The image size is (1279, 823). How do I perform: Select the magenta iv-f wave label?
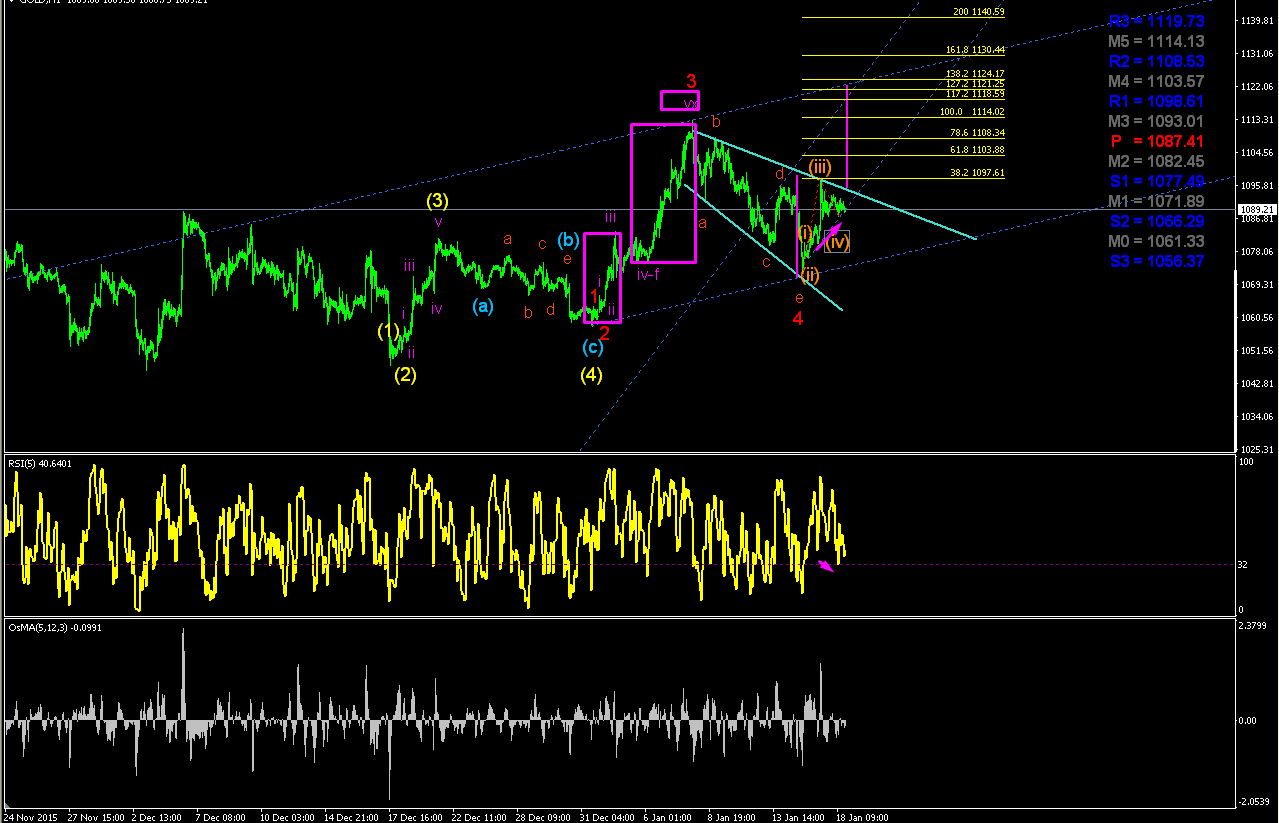coord(647,273)
